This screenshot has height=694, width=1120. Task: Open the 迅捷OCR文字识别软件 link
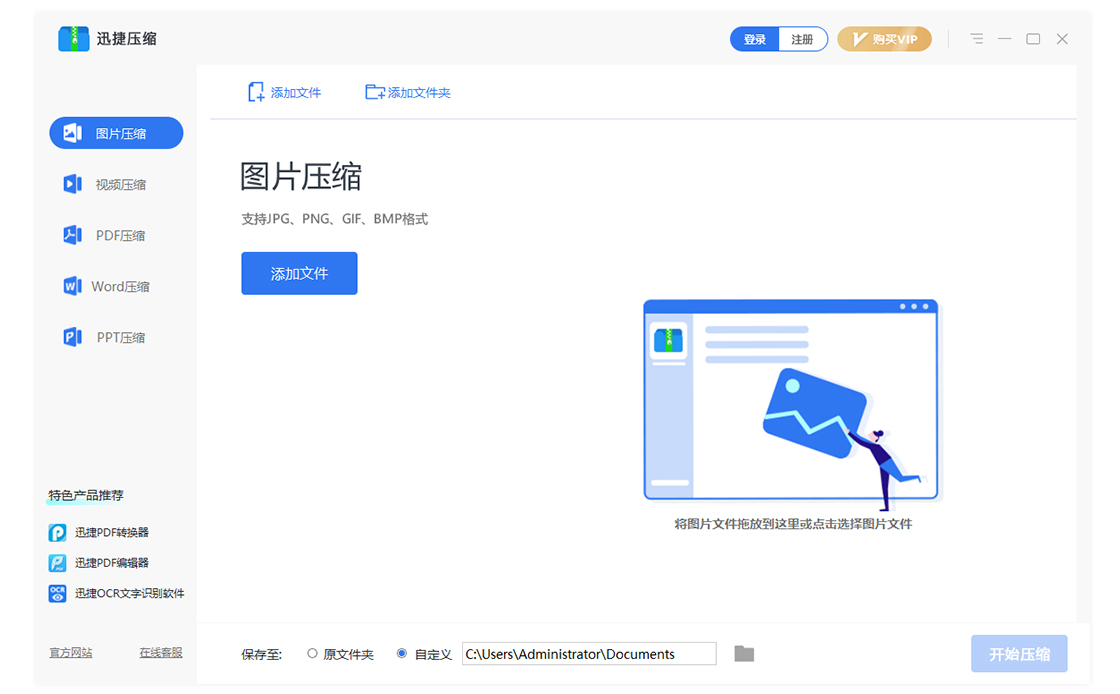pos(130,593)
